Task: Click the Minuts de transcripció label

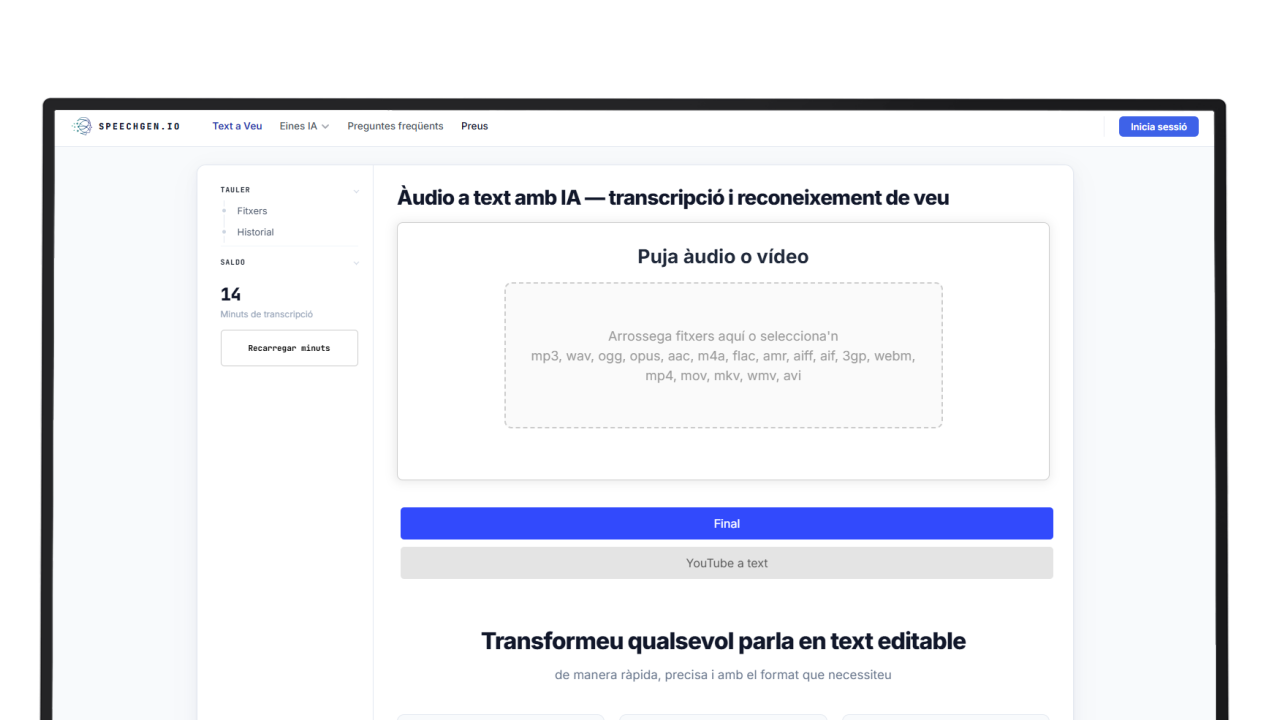Action: (x=266, y=314)
